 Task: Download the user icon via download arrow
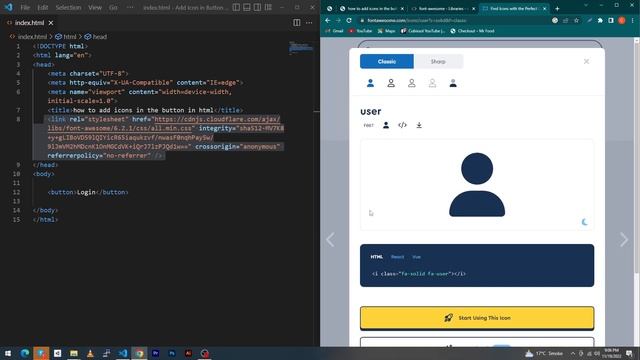[x=419, y=125]
